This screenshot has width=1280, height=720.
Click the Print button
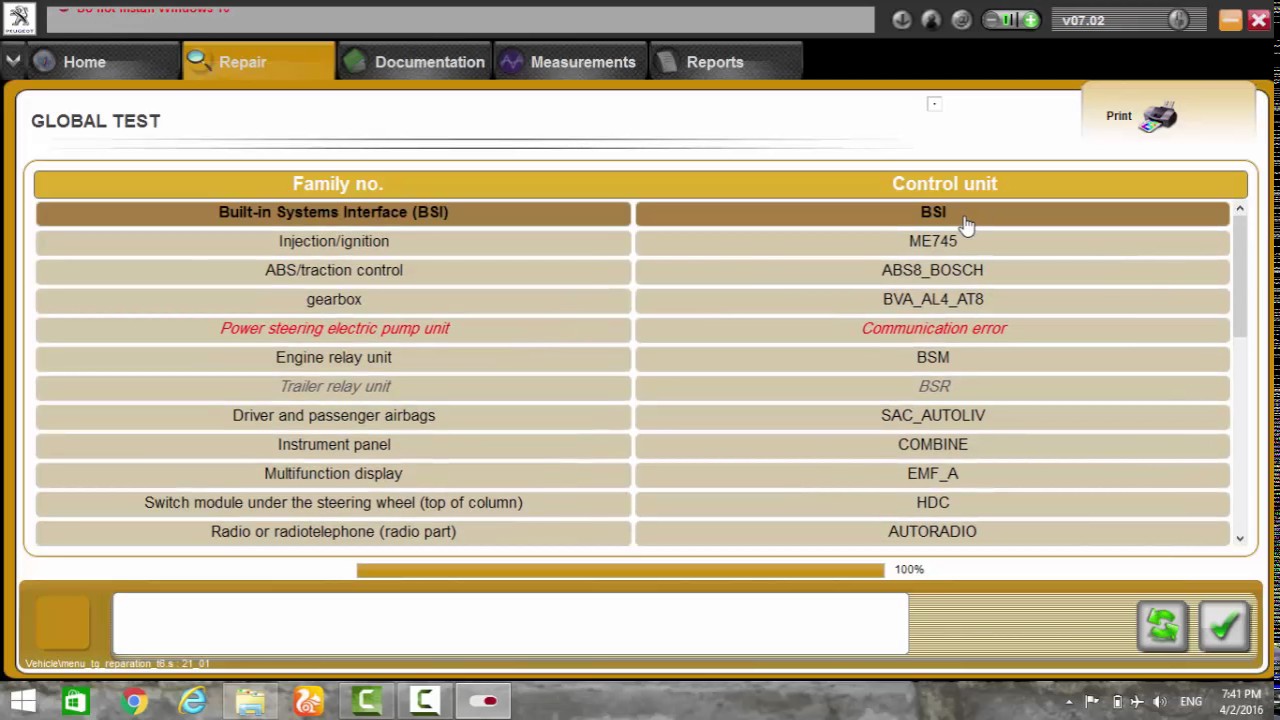tap(1140, 116)
